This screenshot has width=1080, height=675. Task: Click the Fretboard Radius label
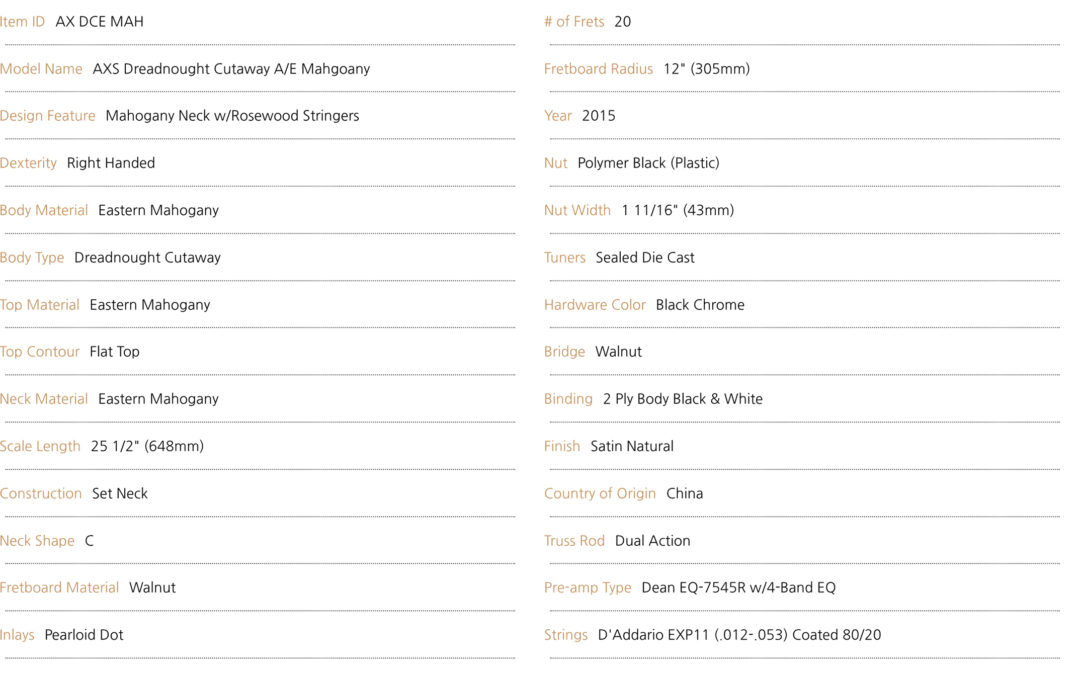tap(598, 69)
